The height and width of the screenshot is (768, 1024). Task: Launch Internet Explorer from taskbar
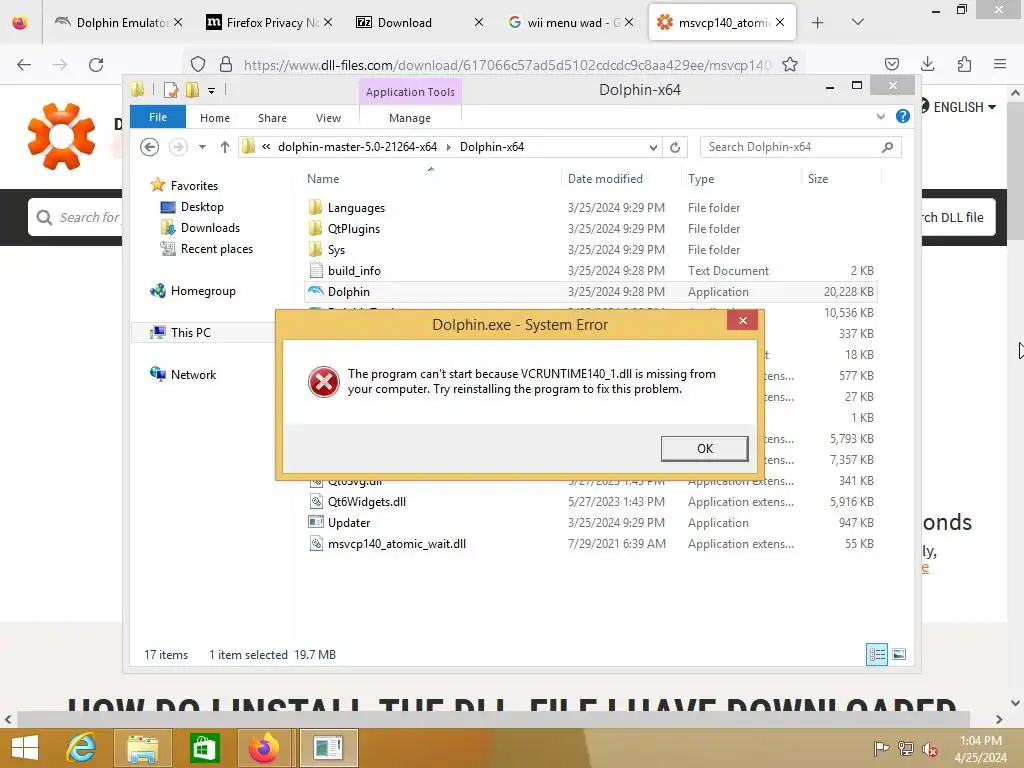point(81,748)
